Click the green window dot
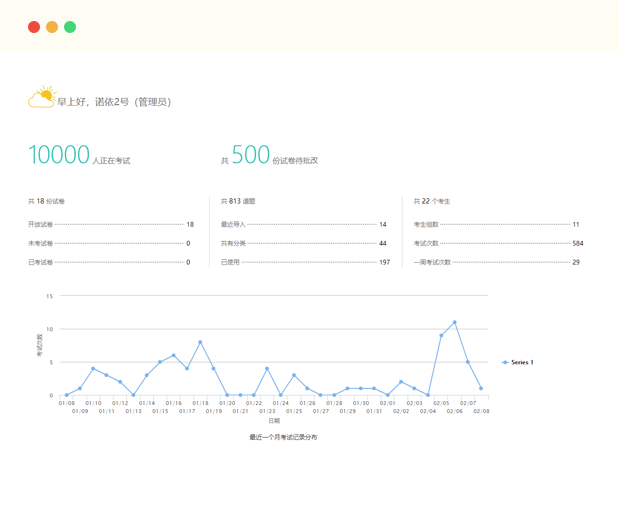Image resolution: width=619 pixels, height=530 pixels. coord(70,27)
